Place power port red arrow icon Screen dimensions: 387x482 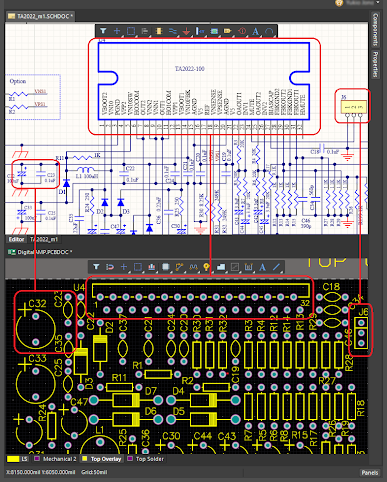(186, 31)
